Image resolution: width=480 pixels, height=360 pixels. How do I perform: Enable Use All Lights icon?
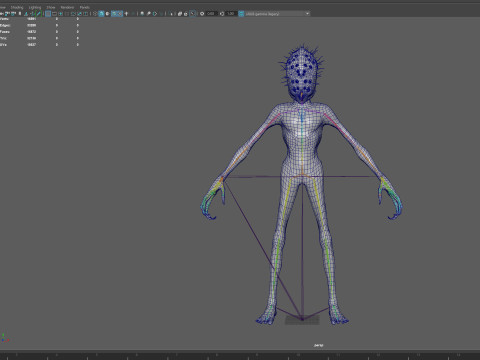(x=126, y=14)
